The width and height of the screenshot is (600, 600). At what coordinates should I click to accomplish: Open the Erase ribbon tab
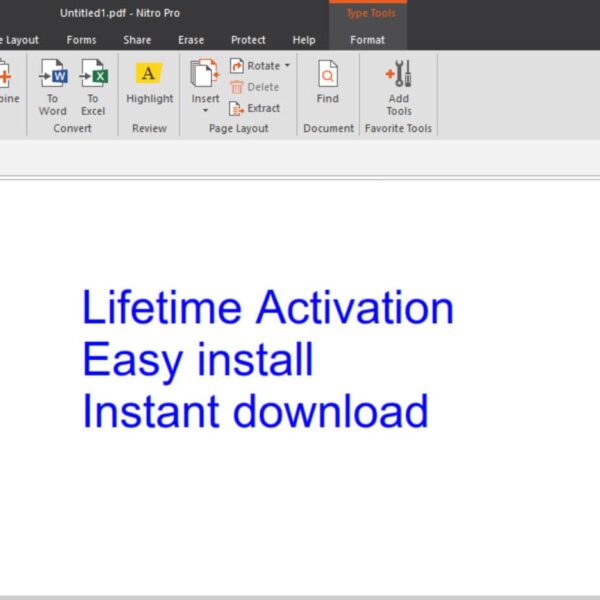point(191,40)
